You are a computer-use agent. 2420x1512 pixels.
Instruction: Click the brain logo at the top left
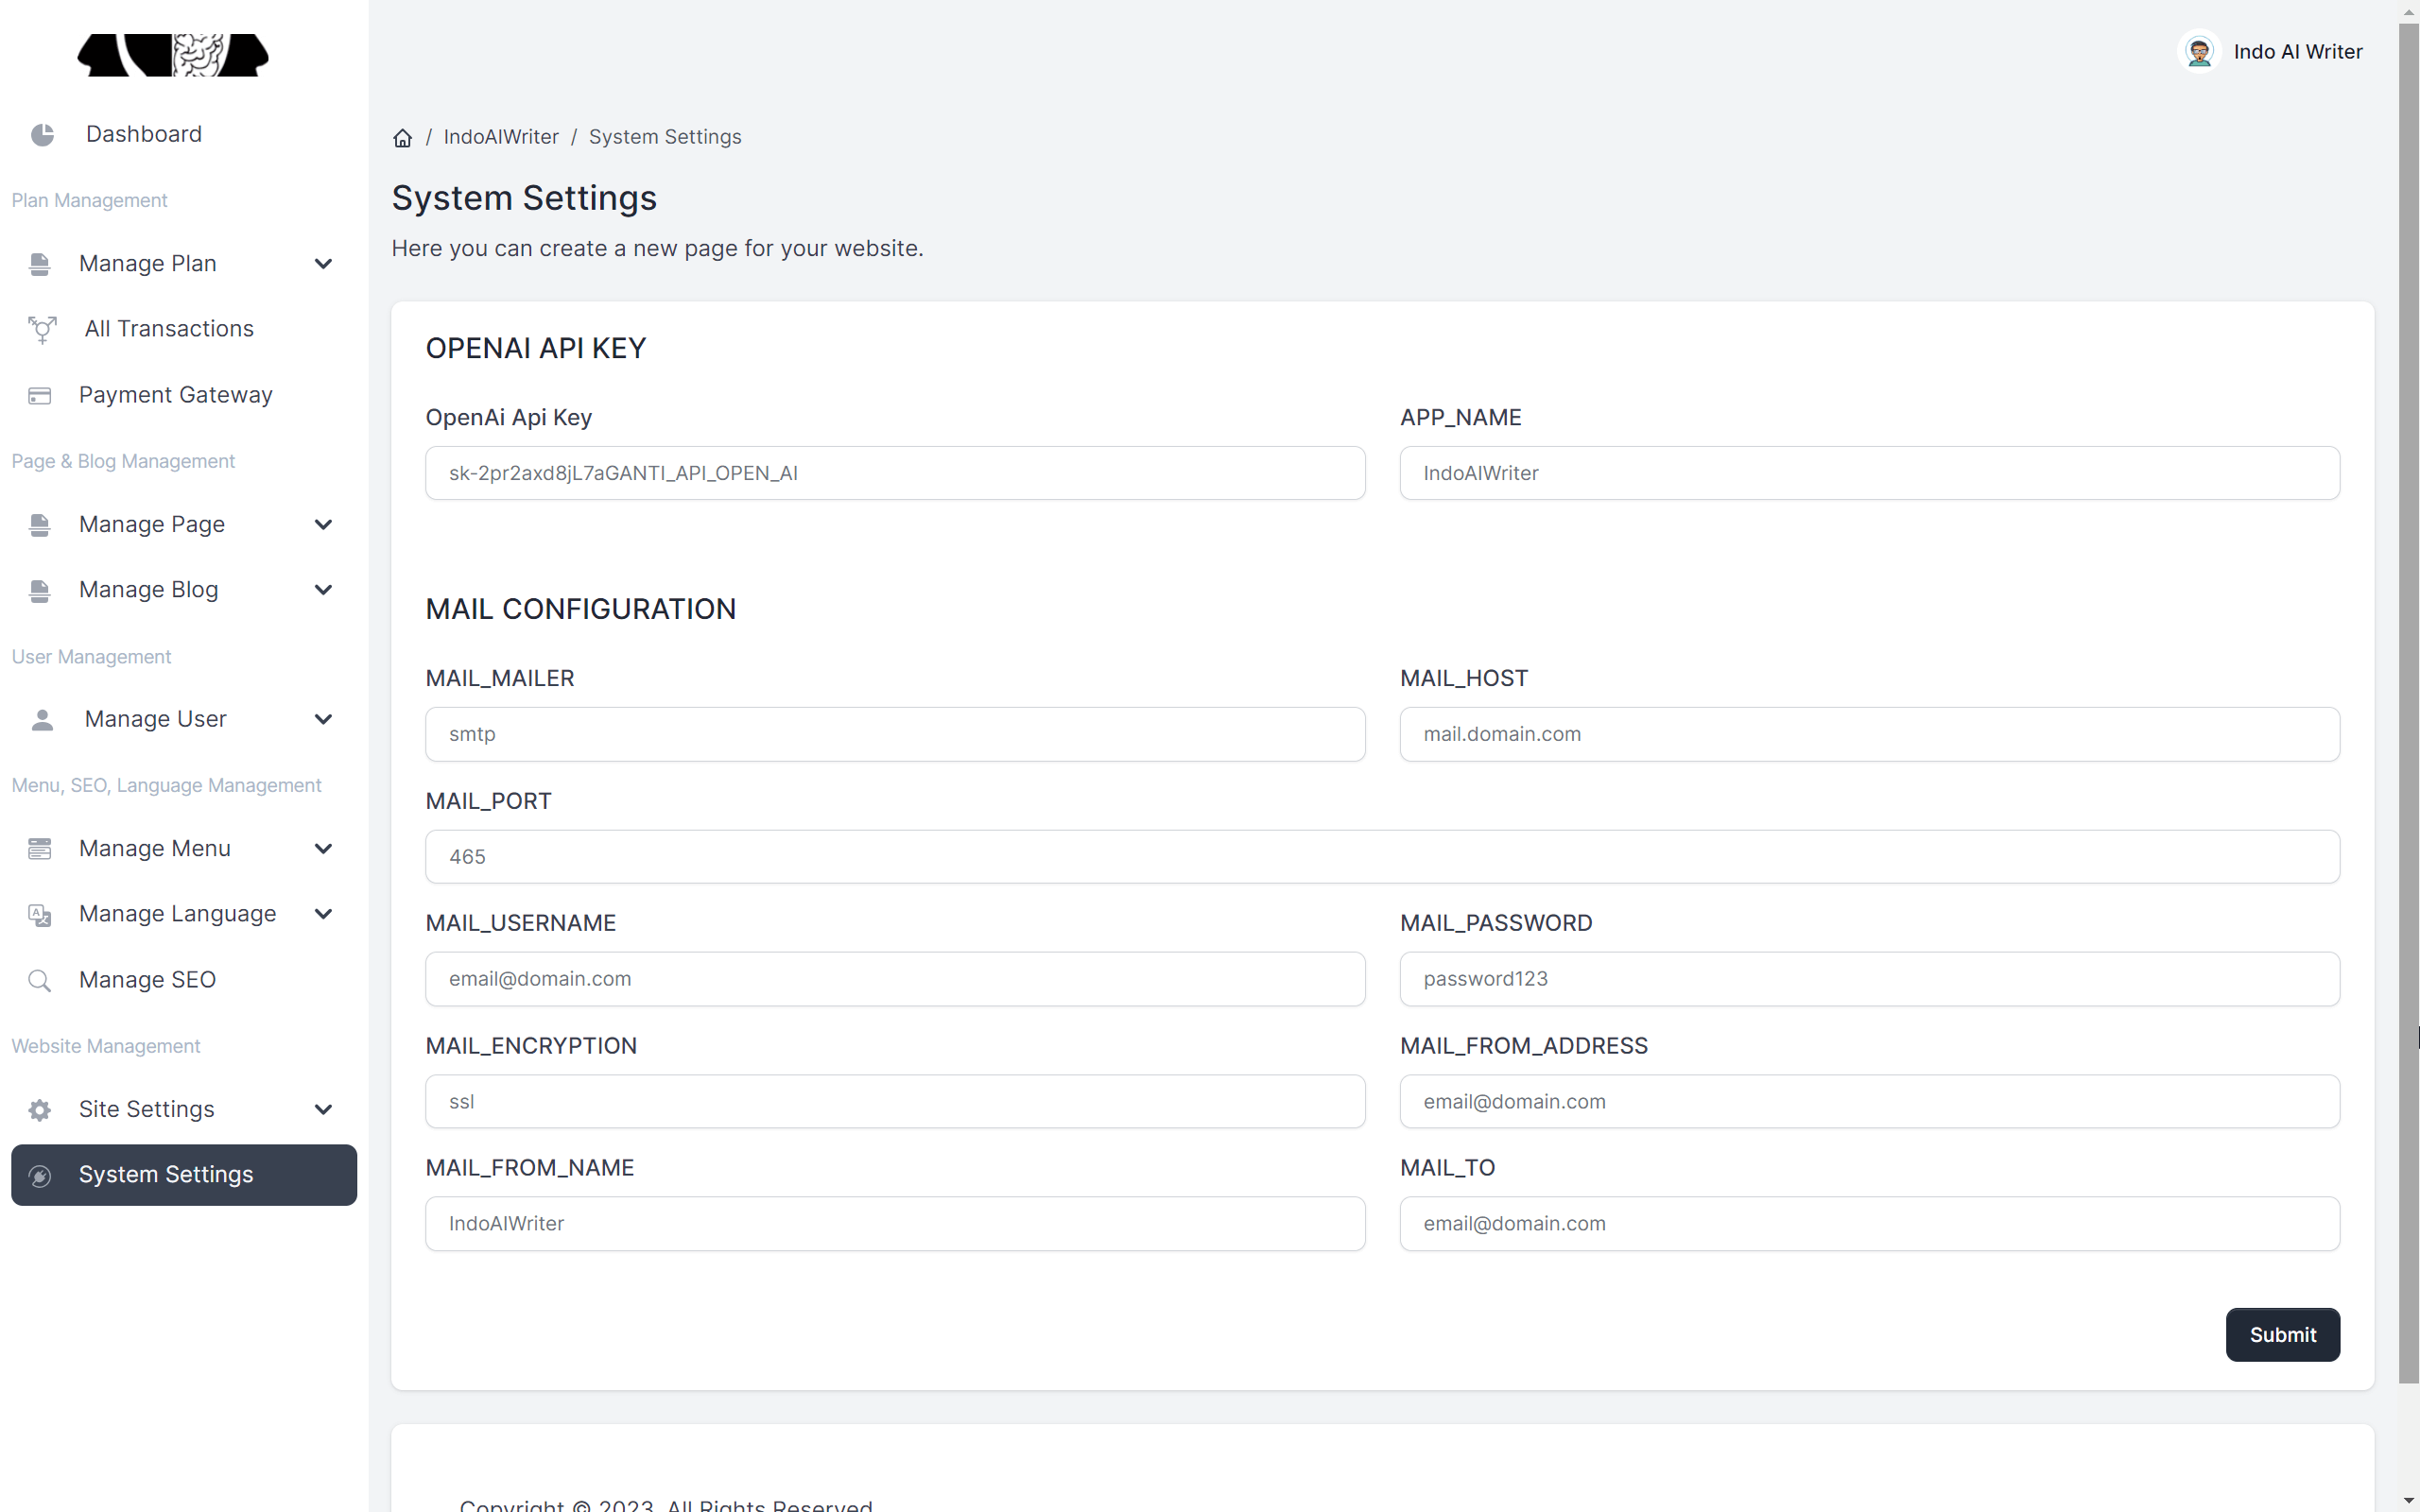[172, 56]
